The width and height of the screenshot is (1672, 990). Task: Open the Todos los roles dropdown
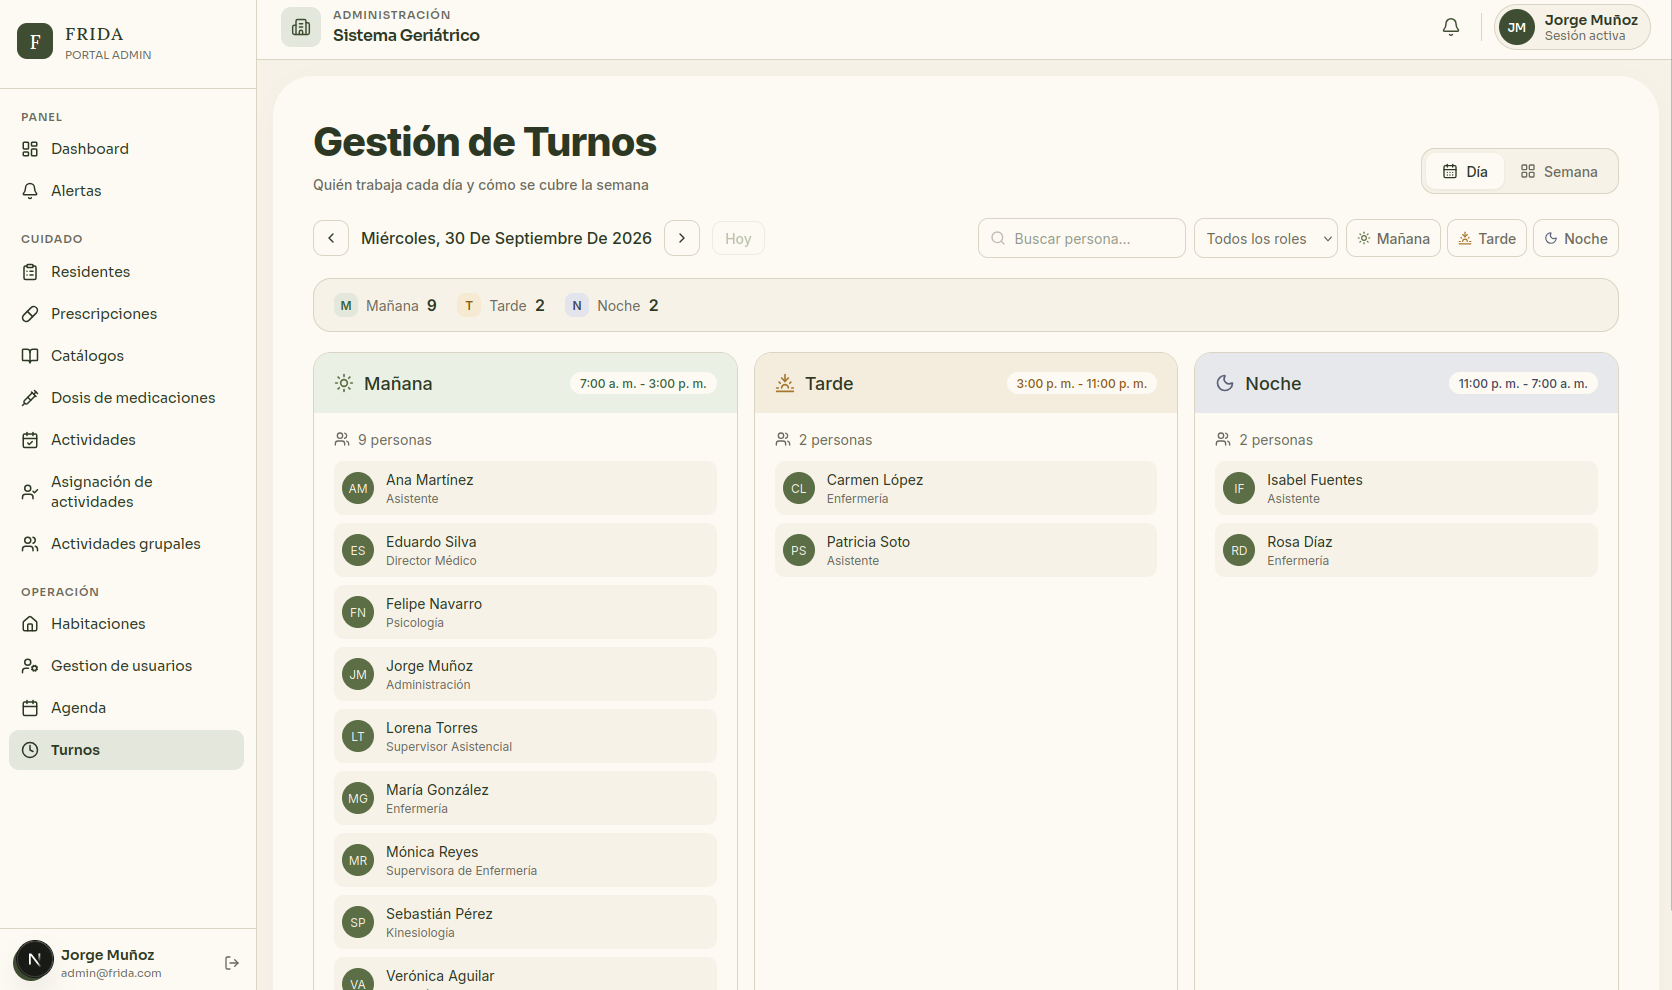tap(1265, 238)
